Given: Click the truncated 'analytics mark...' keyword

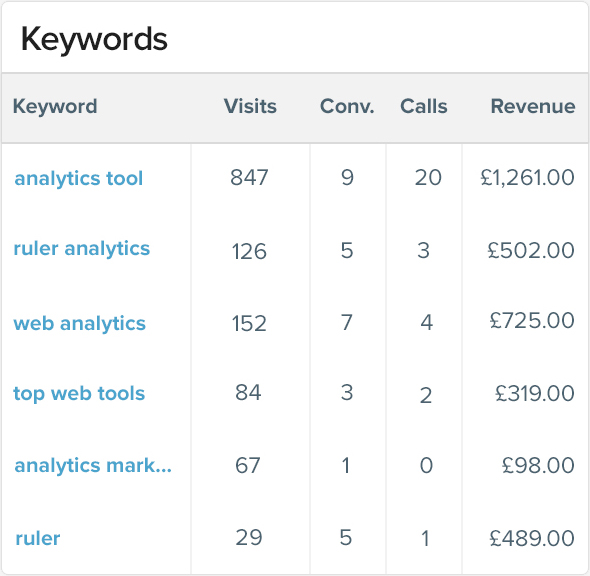Looking at the screenshot, I should tap(93, 466).
